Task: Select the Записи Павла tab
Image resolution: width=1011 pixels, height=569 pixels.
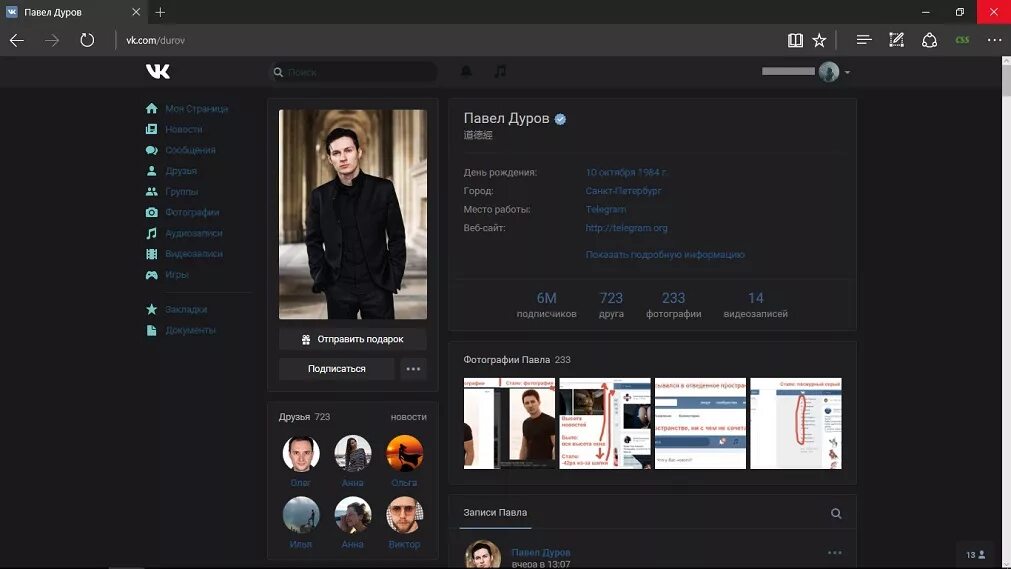Action: coord(495,512)
